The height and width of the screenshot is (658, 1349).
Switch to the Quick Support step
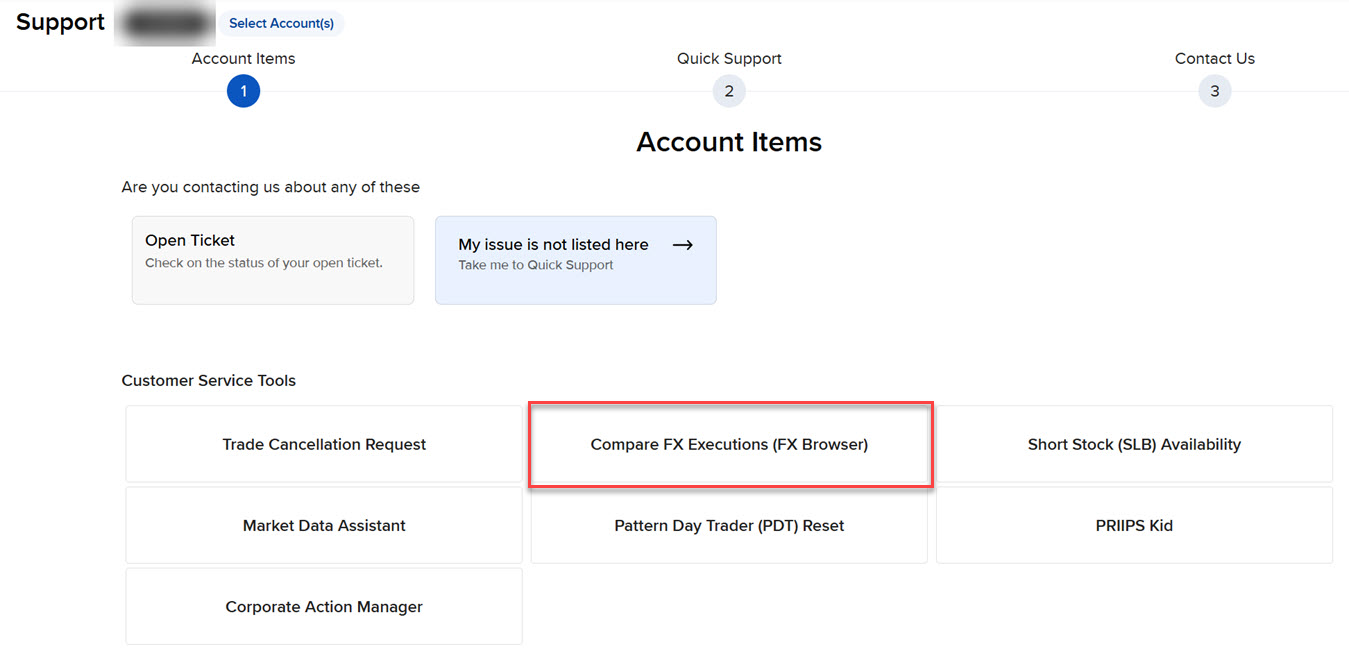(729, 91)
